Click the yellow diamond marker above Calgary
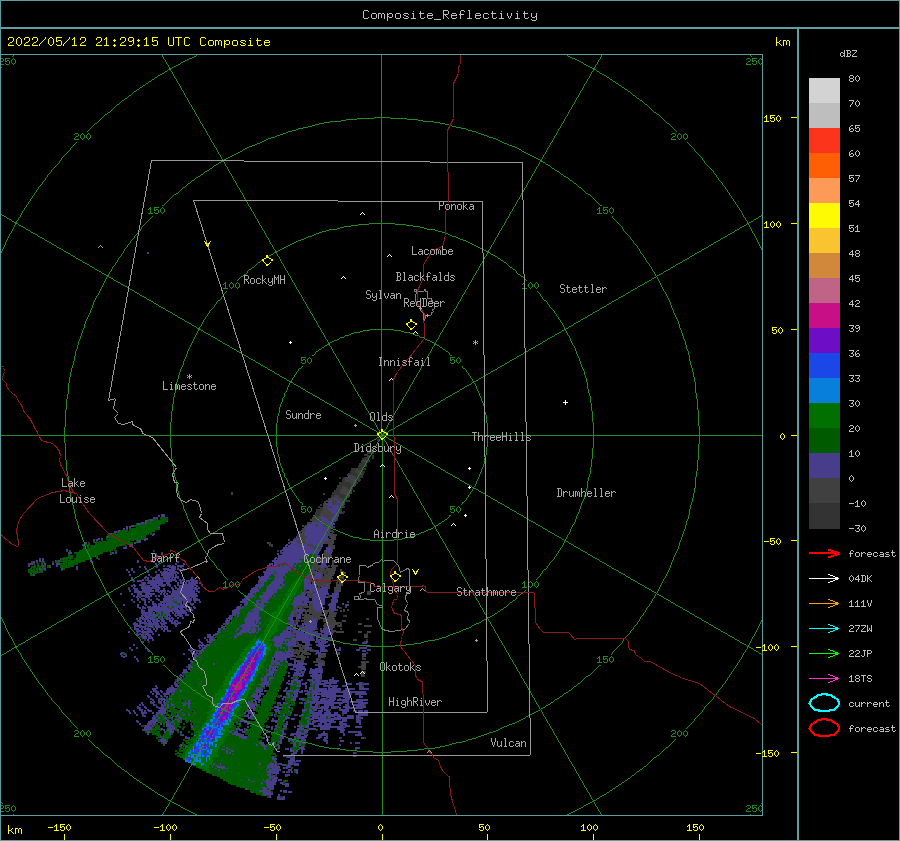 pos(395,576)
